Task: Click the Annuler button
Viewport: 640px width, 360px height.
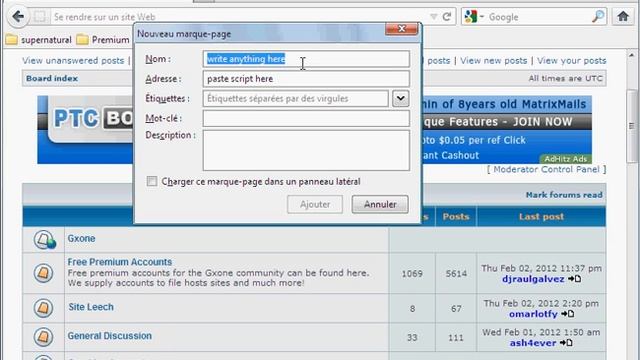Action: pos(380,204)
